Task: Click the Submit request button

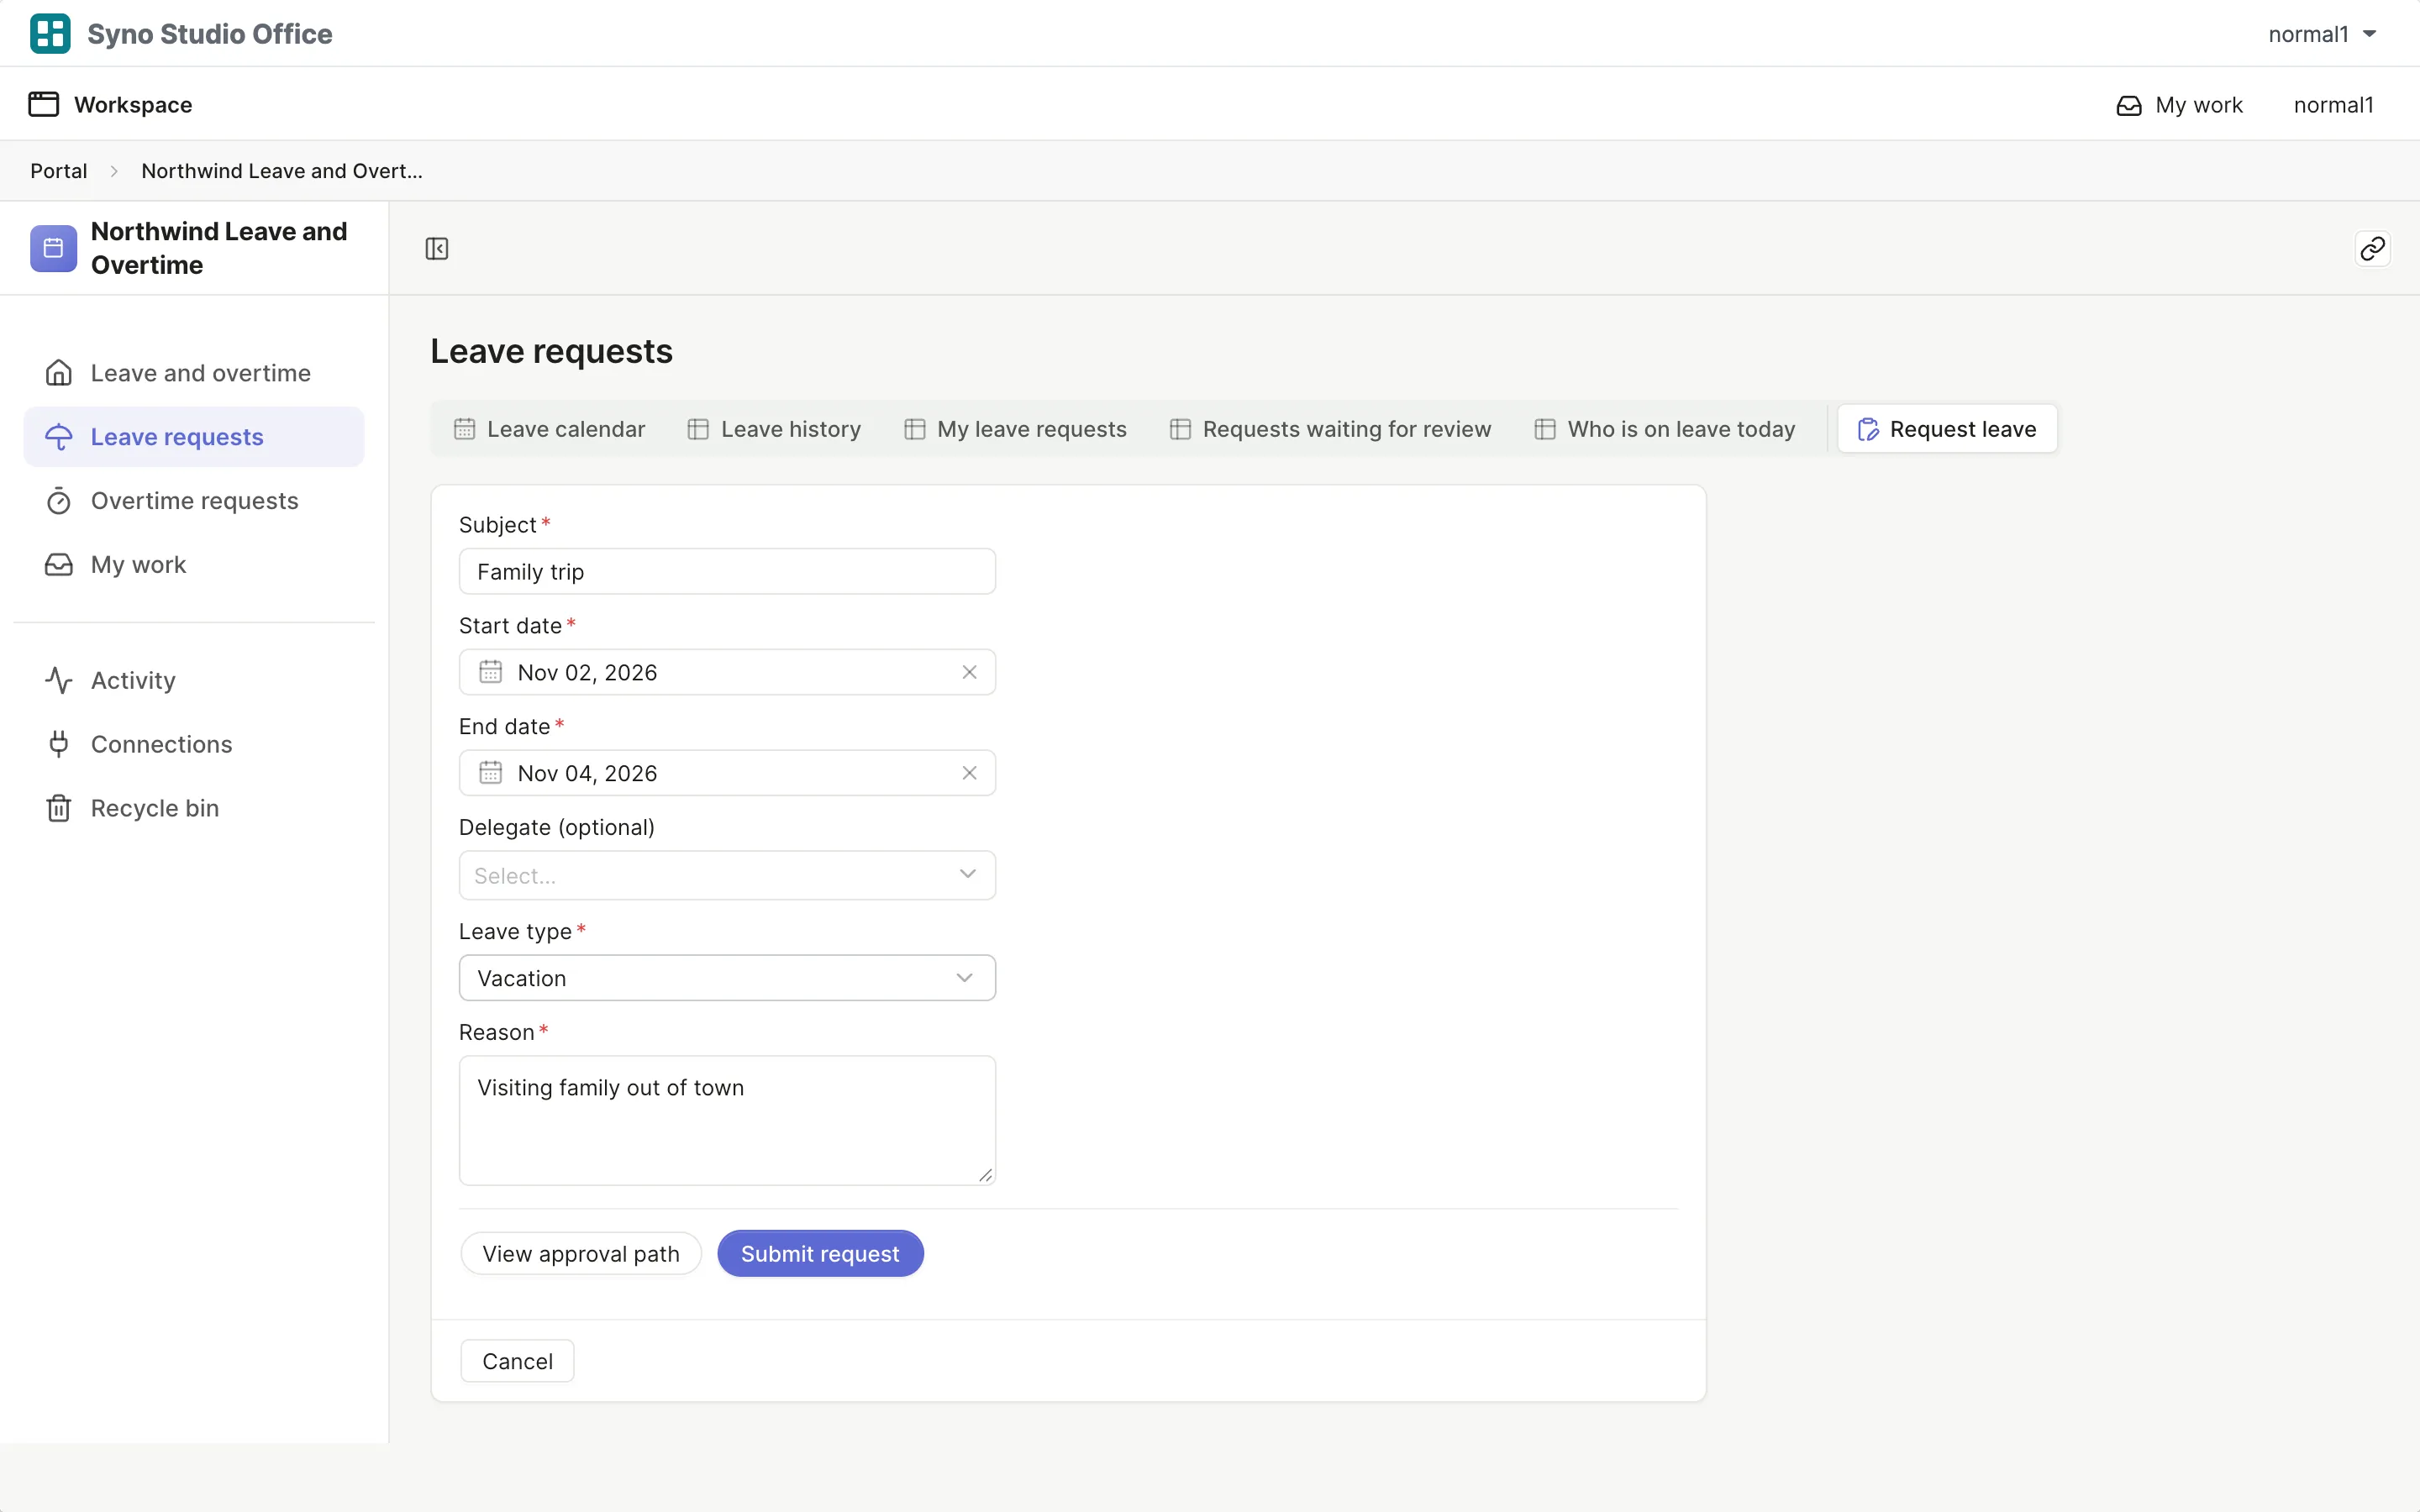Action: pyautogui.click(x=820, y=1253)
